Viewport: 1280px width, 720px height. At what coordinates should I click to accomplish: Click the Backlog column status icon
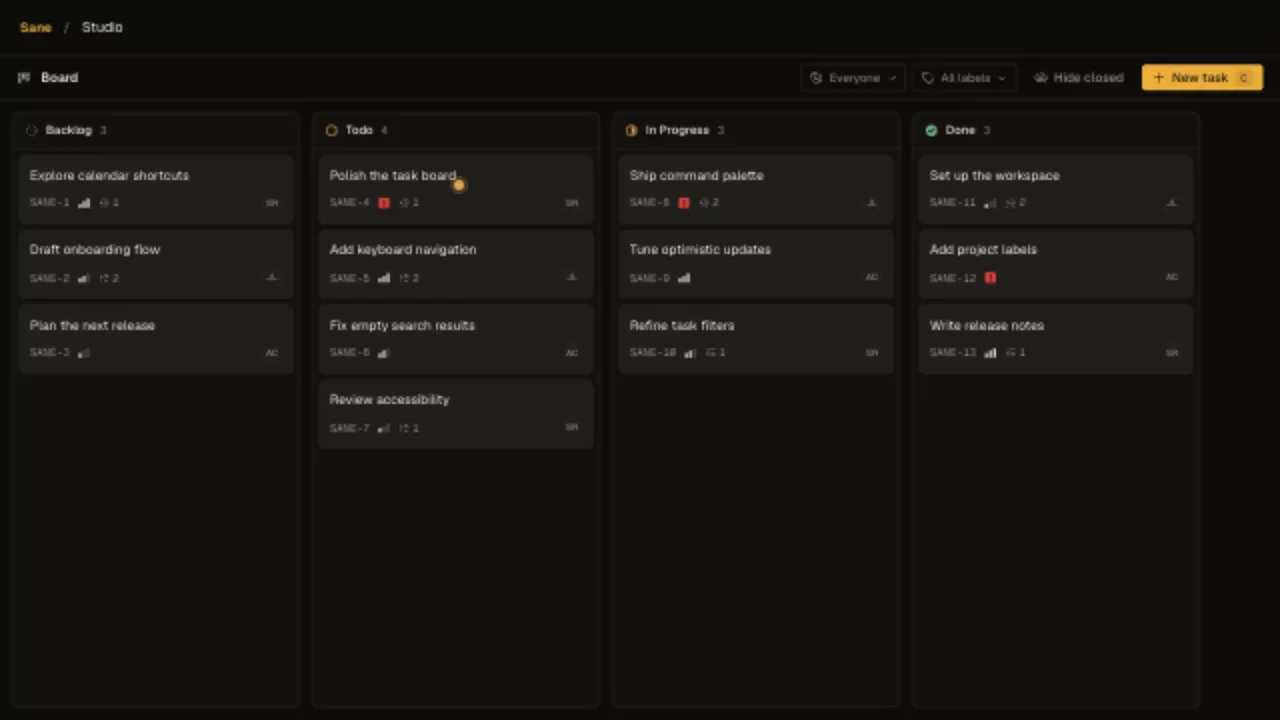click(x=31, y=130)
